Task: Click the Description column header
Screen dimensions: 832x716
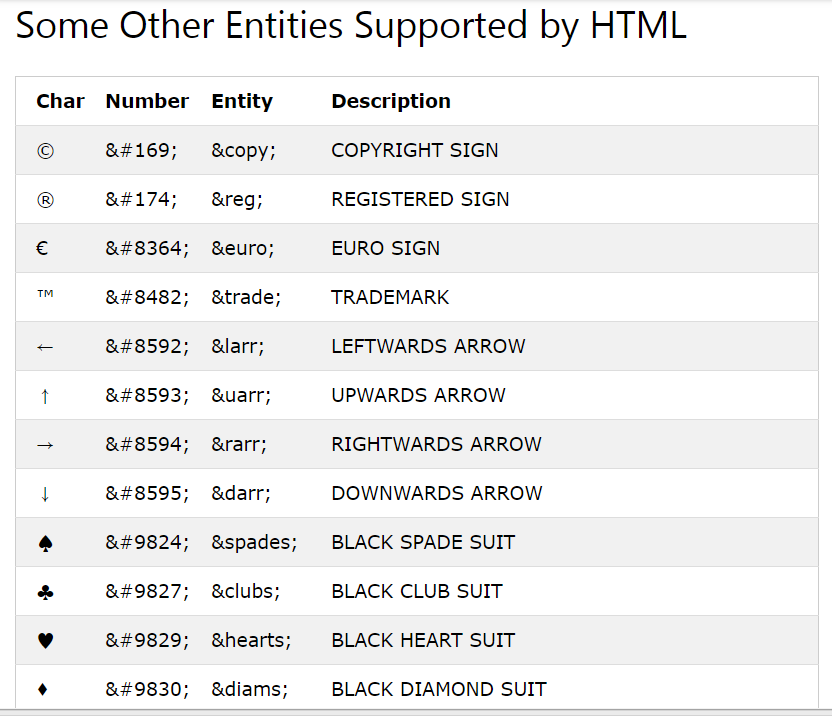Action: (x=391, y=101)
